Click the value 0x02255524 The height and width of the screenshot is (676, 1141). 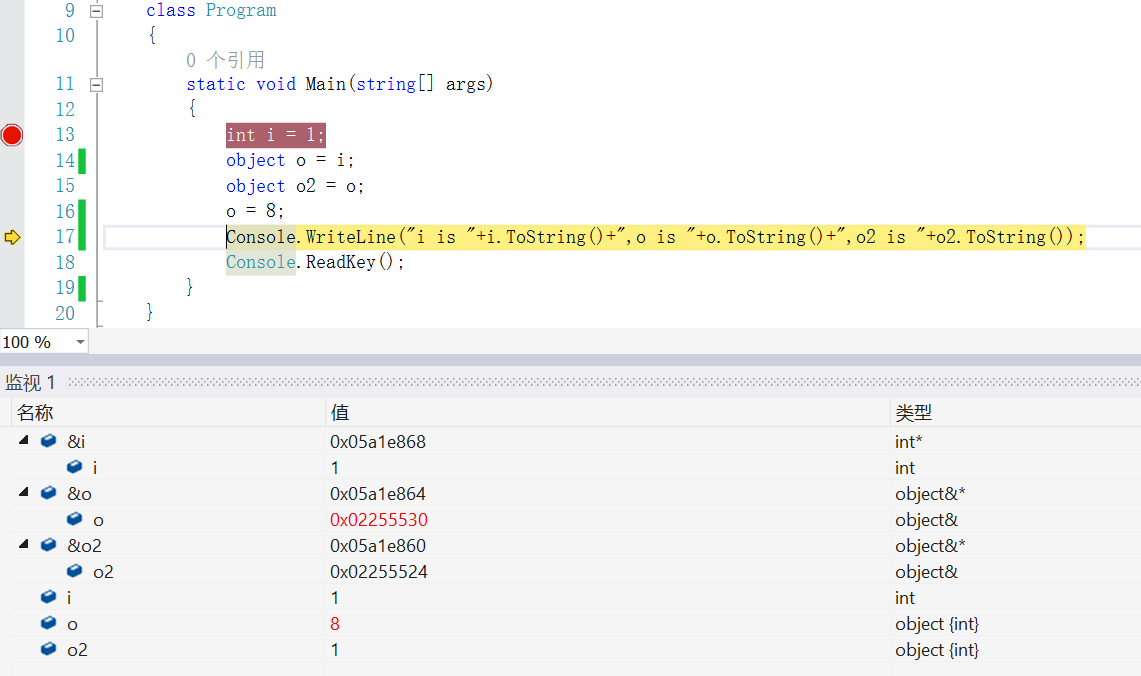point(378,572)
